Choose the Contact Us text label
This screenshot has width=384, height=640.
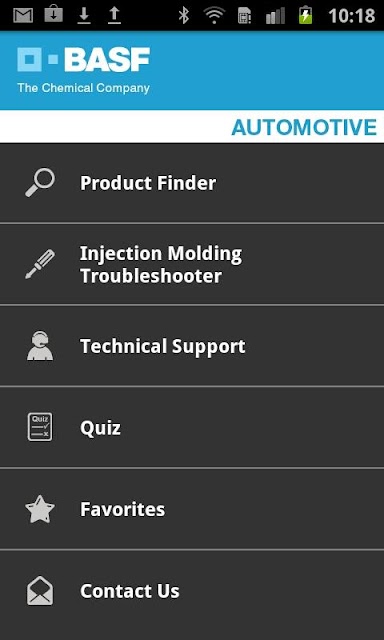(130, 591)
